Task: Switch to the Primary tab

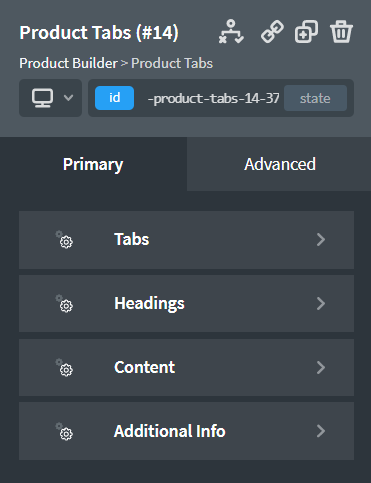Action: [93, 164]
